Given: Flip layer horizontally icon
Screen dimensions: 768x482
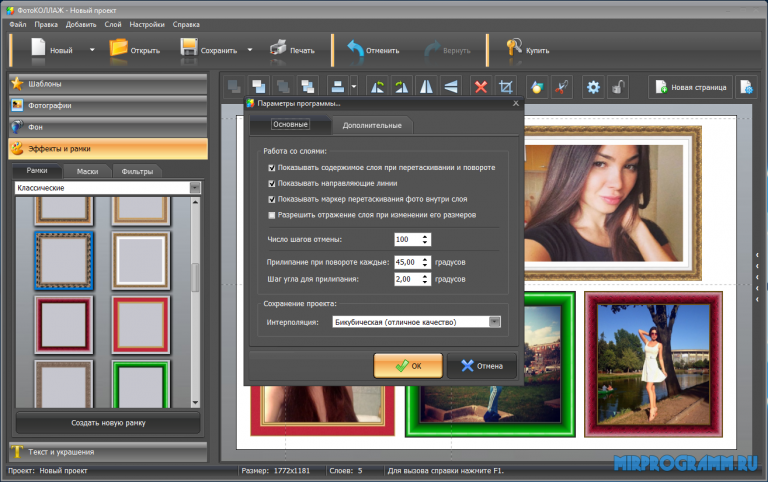Looking at the screenshot, I should (x=427, y=87).
